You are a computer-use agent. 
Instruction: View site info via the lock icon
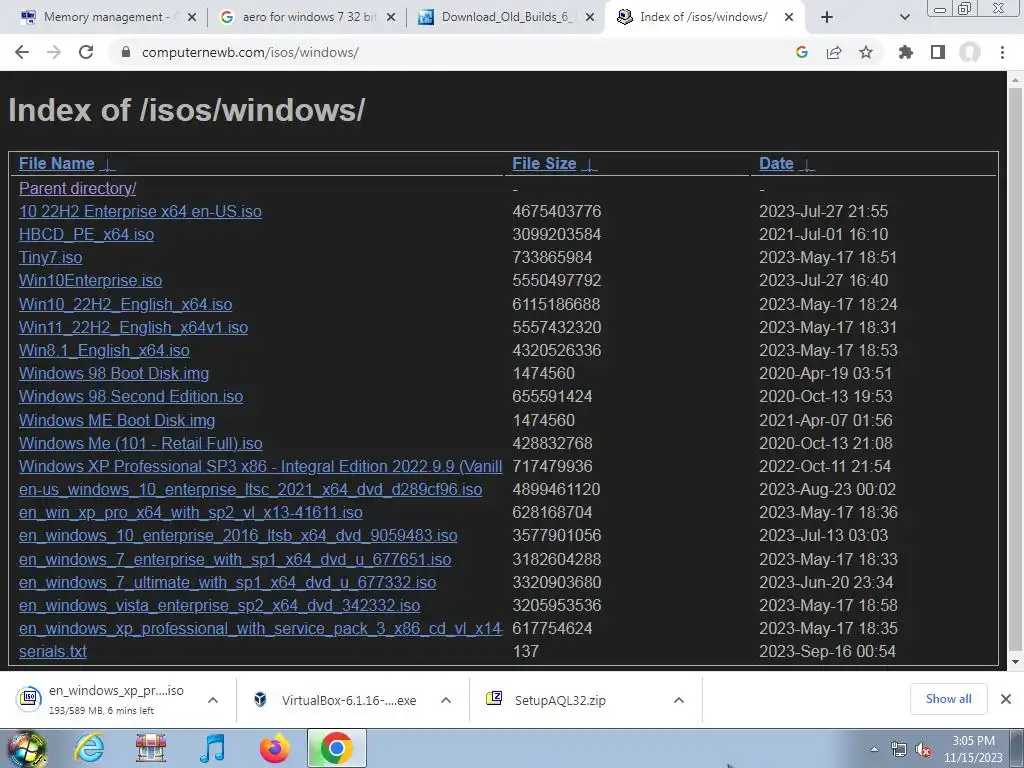126,52
